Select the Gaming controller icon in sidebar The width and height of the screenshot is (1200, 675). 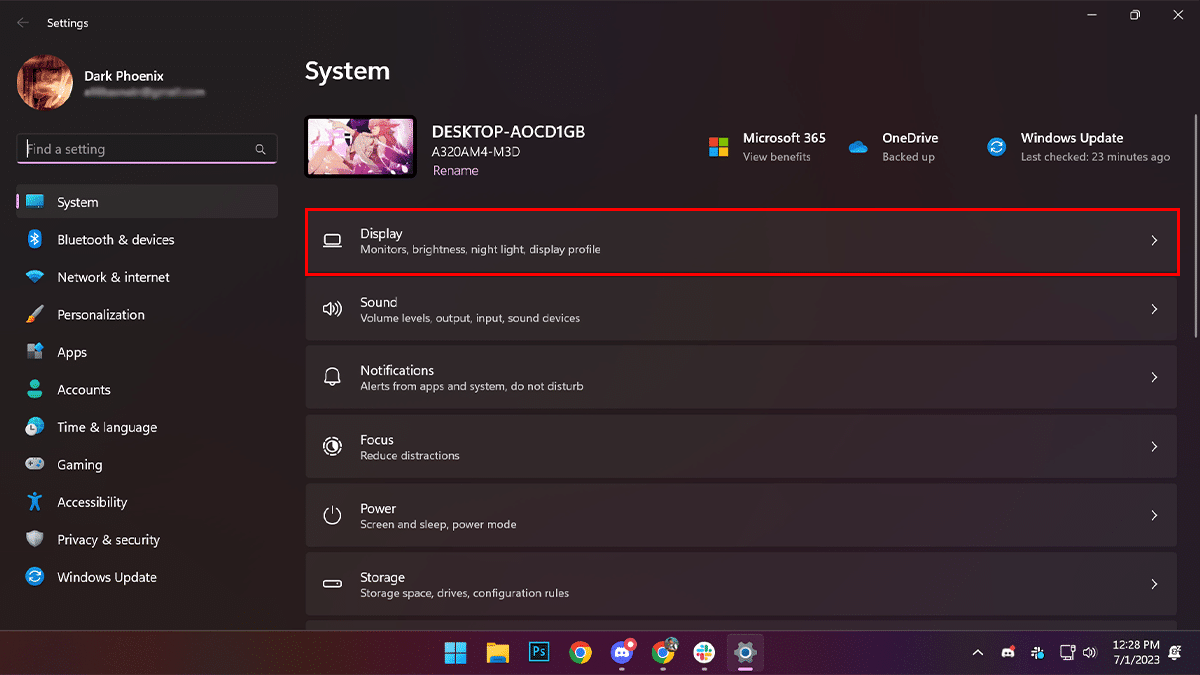coord(35,465)
